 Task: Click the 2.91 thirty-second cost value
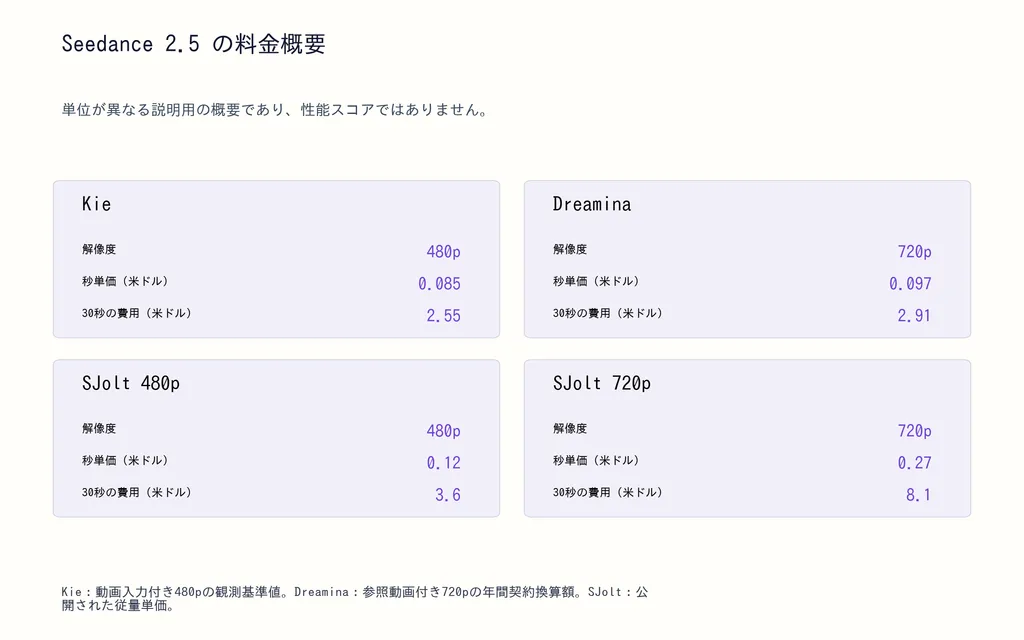pyautogui.click(x=914, y=315)
